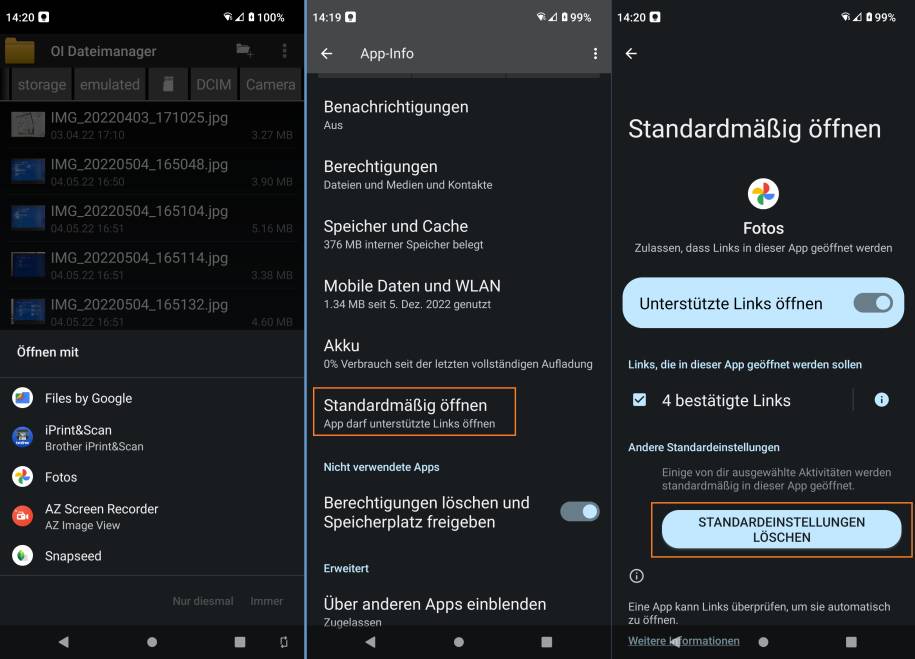Image resolution: width=915 pixels, height=659 pixels.
Task: Select iPrint&Scan app icon
Action: (x=23, y=437)
